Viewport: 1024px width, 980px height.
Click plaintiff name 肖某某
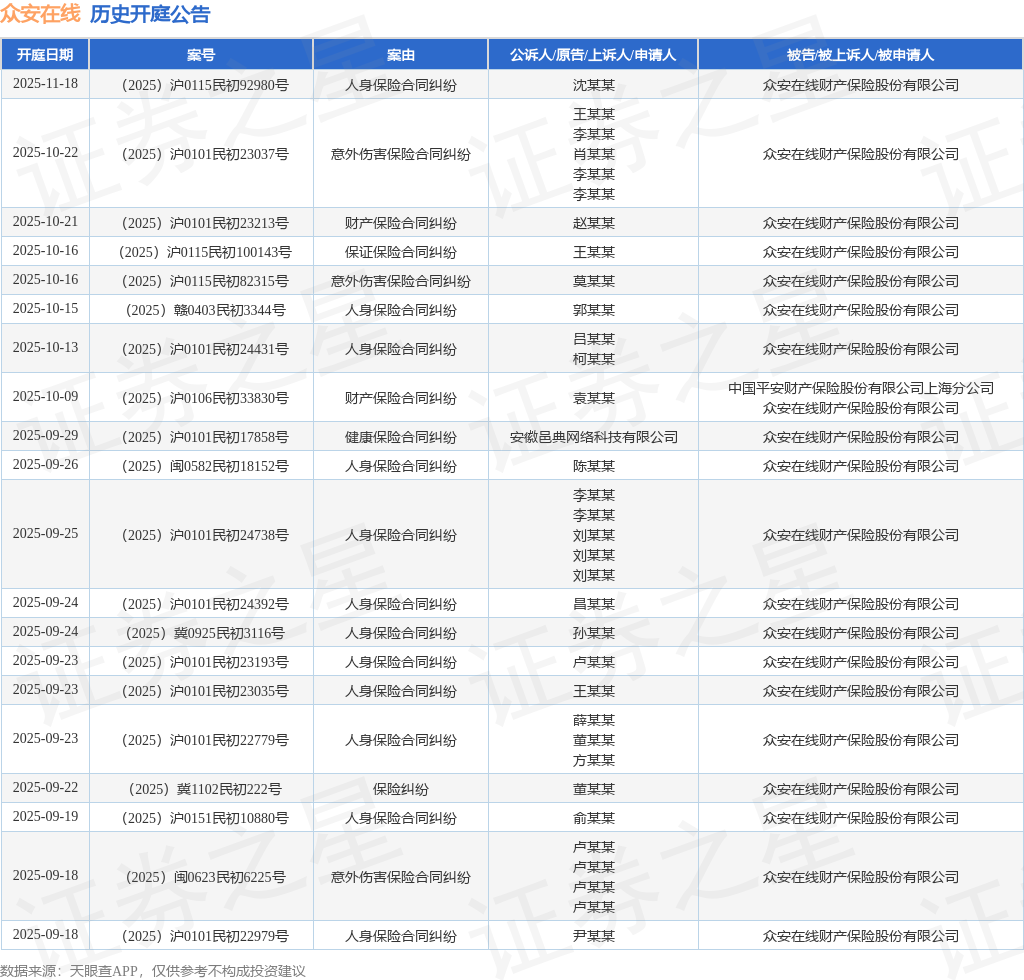(594, 154)
